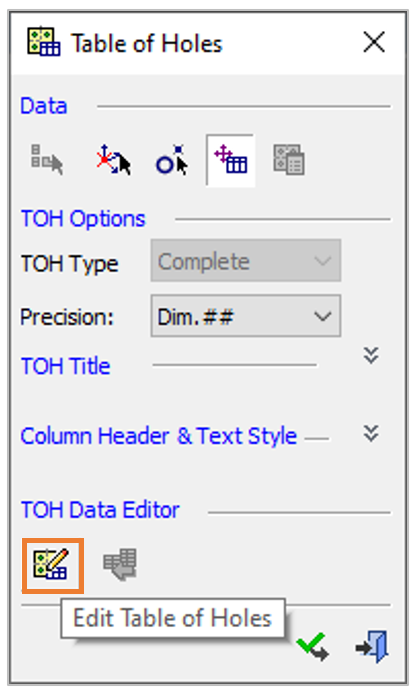Open the Precision Dim.## dropdown
This screenshot has height=692, width=416.
(x=246, y=316)
